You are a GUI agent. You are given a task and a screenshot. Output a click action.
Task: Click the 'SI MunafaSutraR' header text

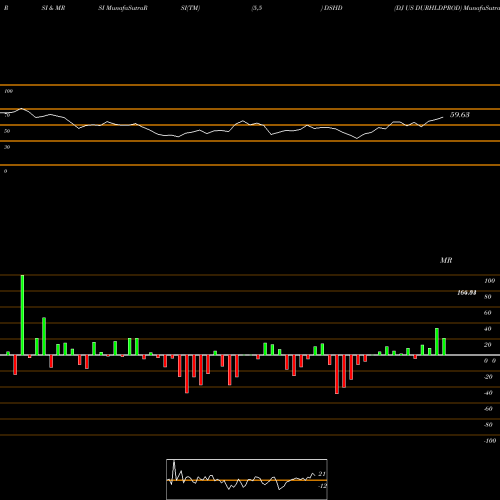123,8
